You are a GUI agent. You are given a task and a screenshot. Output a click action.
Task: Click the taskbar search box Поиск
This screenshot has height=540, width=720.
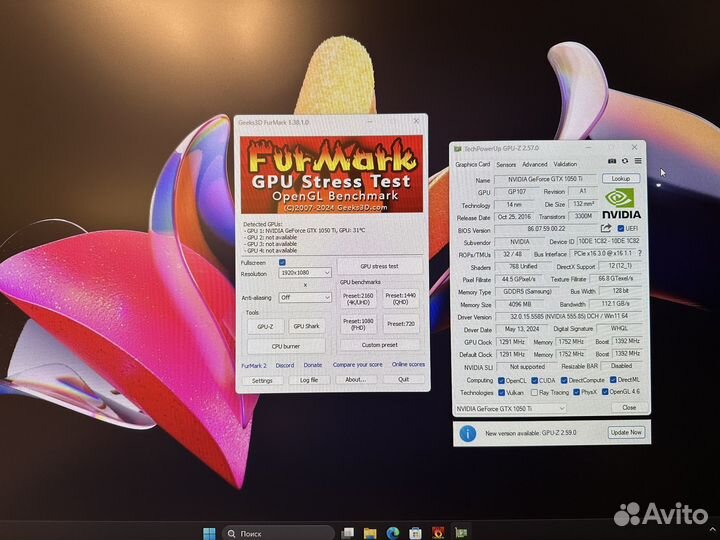278,533
